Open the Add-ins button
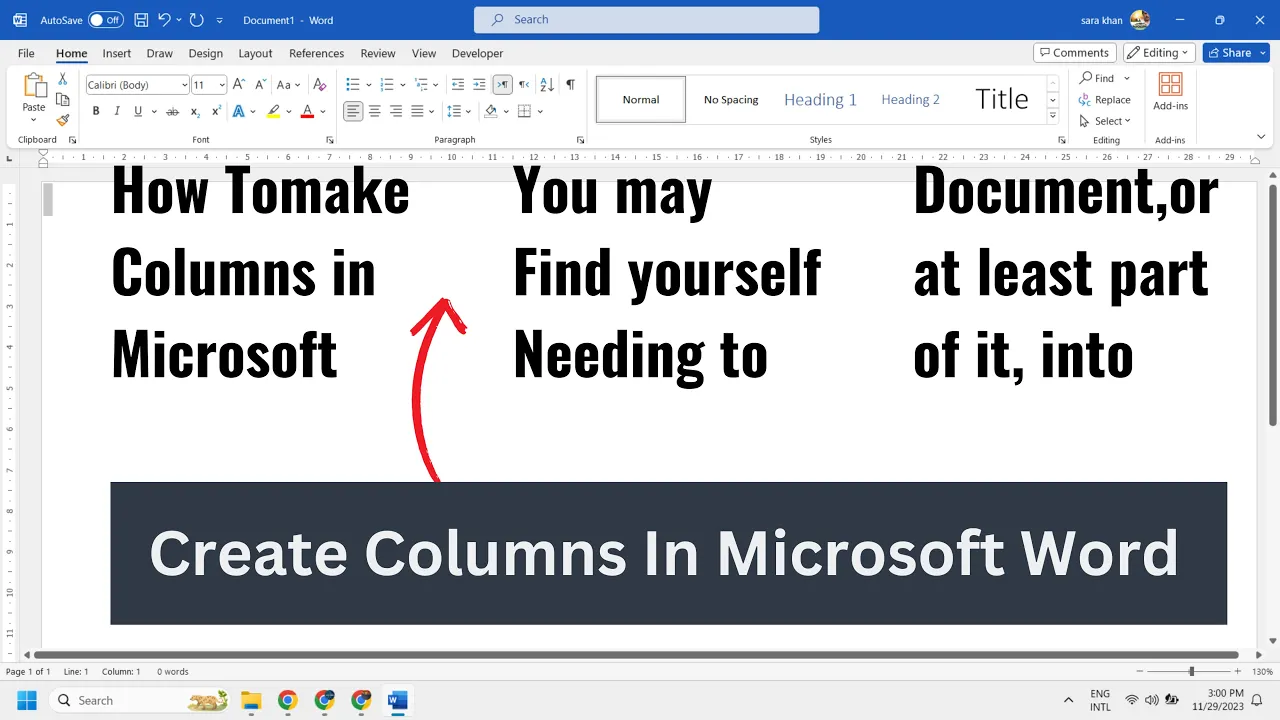The height and width of the screenshot is (720, 1280). pos(1170,92)
